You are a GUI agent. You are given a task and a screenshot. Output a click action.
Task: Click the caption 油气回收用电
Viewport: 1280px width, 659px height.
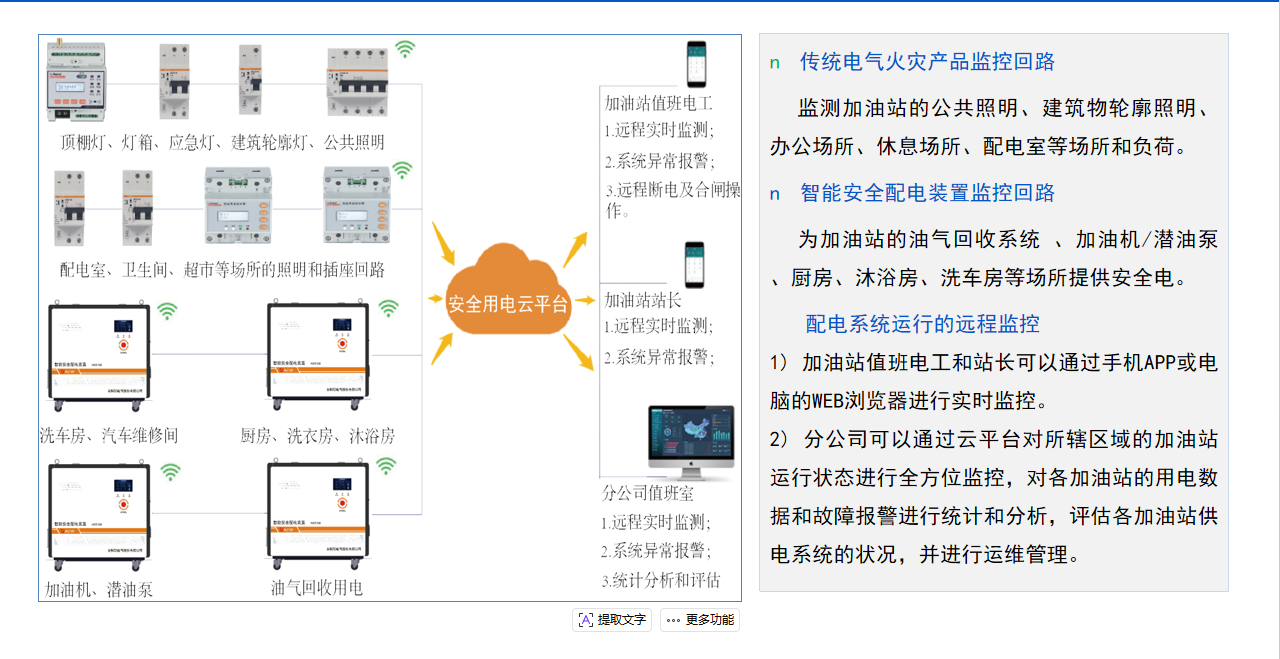317,587
